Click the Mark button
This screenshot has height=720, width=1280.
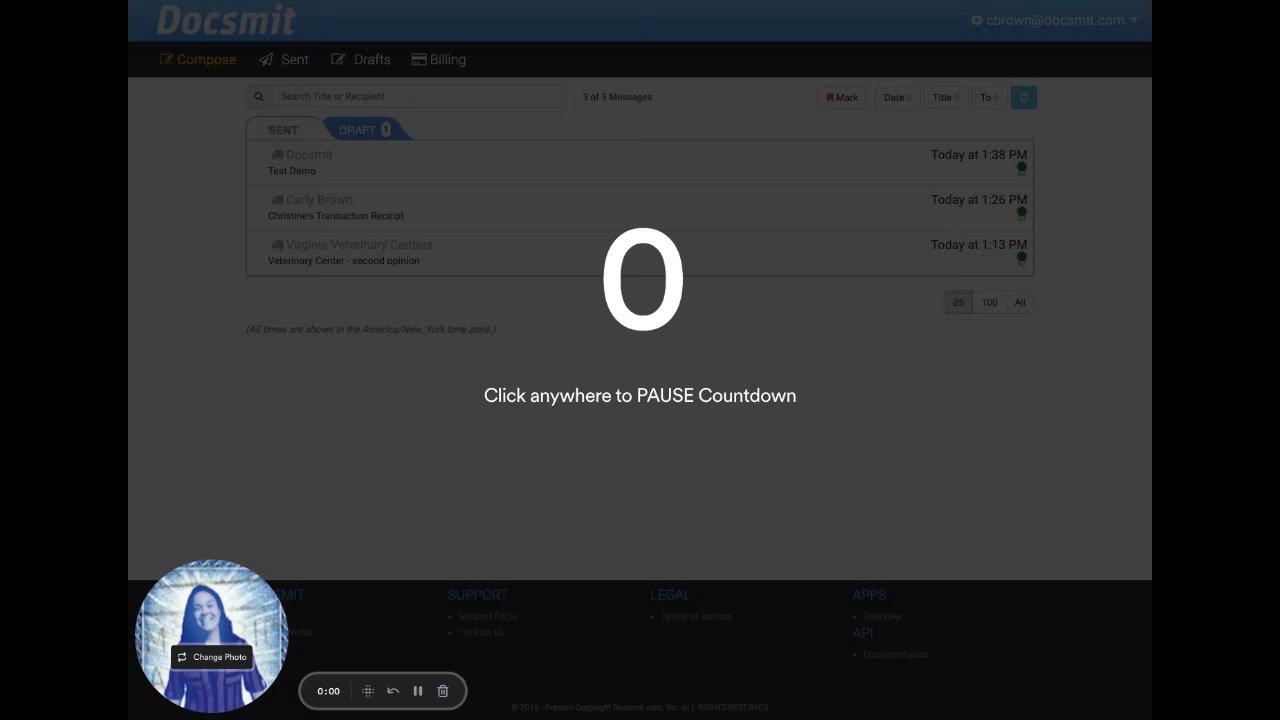[x=842, y=97]
